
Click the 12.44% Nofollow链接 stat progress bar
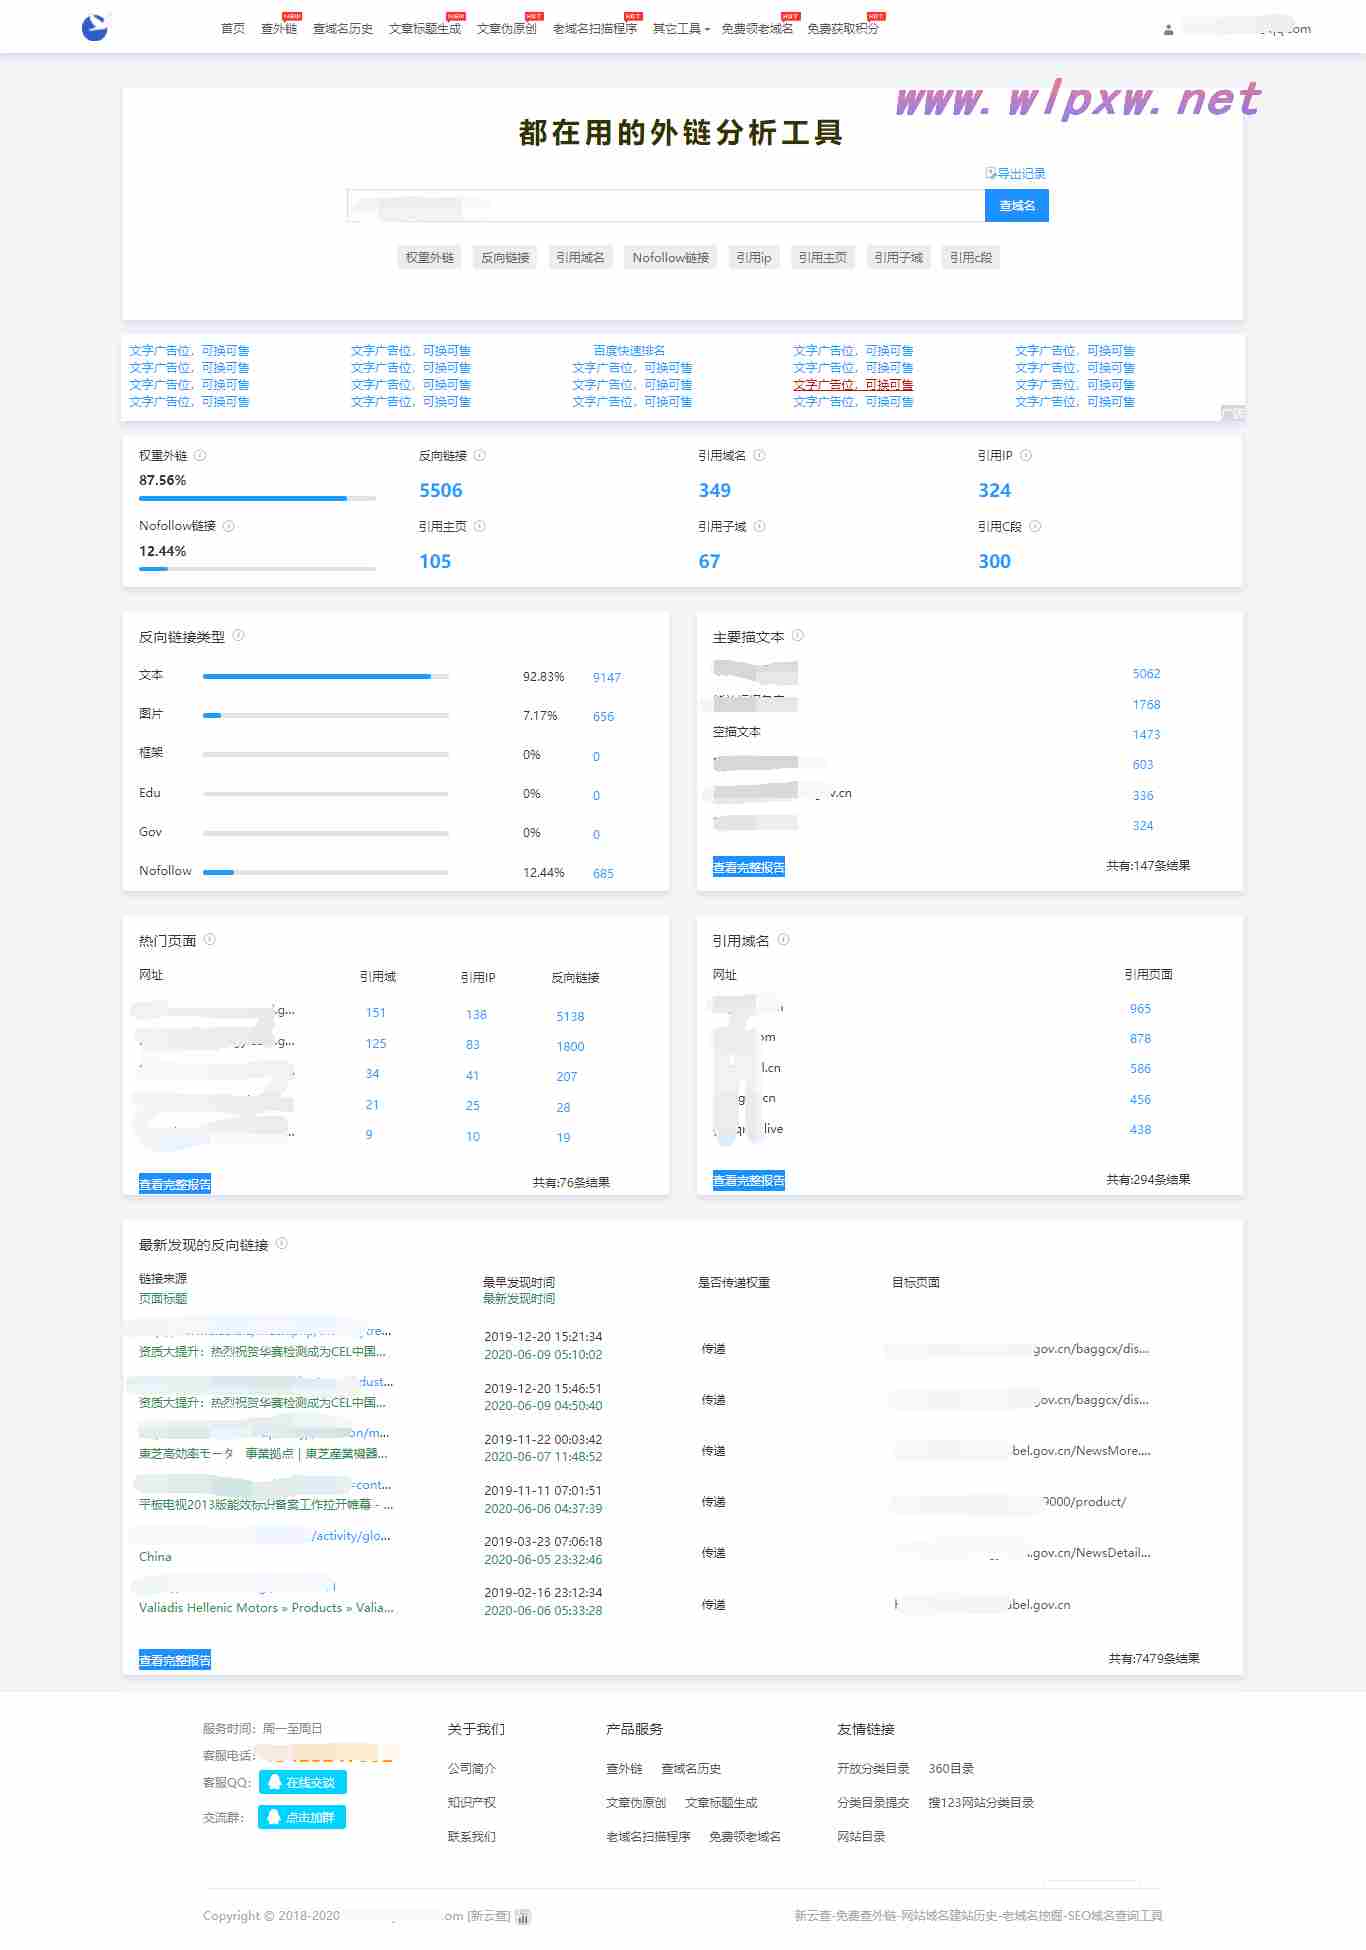[x=257, y=569]
